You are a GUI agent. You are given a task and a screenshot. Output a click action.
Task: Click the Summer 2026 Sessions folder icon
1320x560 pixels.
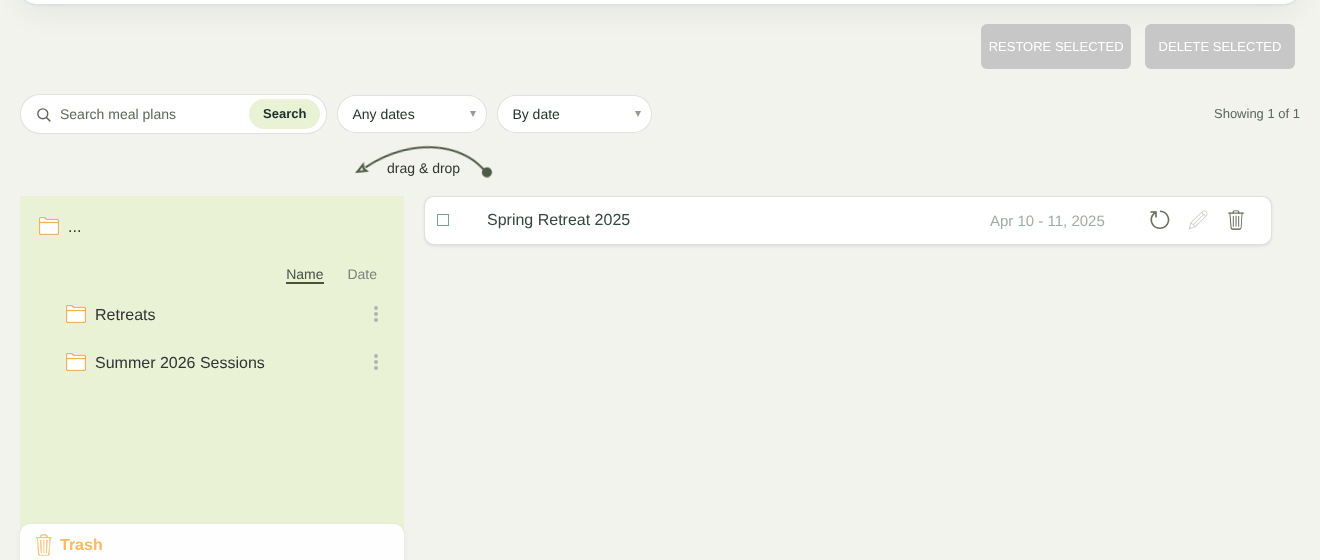76,362
